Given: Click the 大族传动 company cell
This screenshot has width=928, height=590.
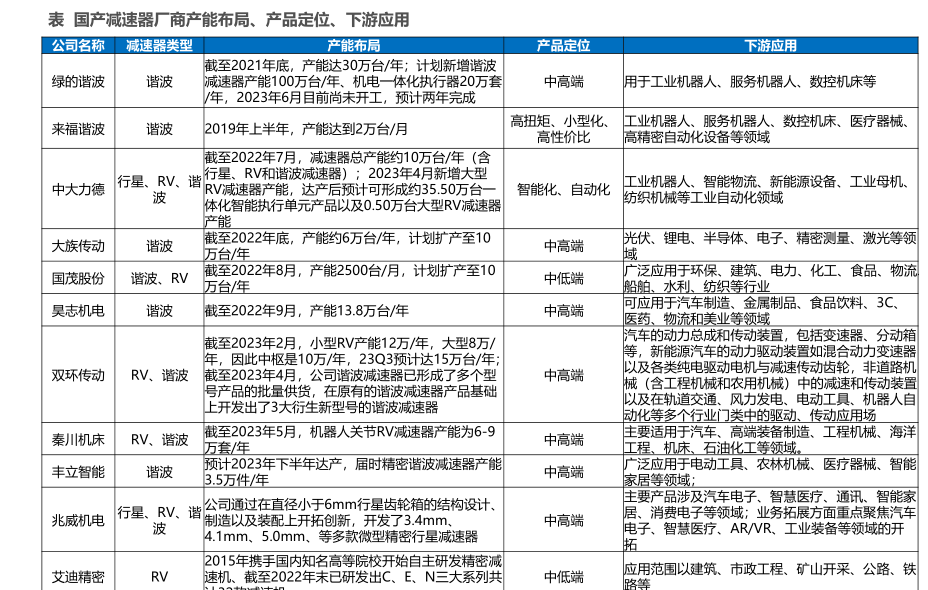Looking at the screenshot, I should [x=78, y=245].
